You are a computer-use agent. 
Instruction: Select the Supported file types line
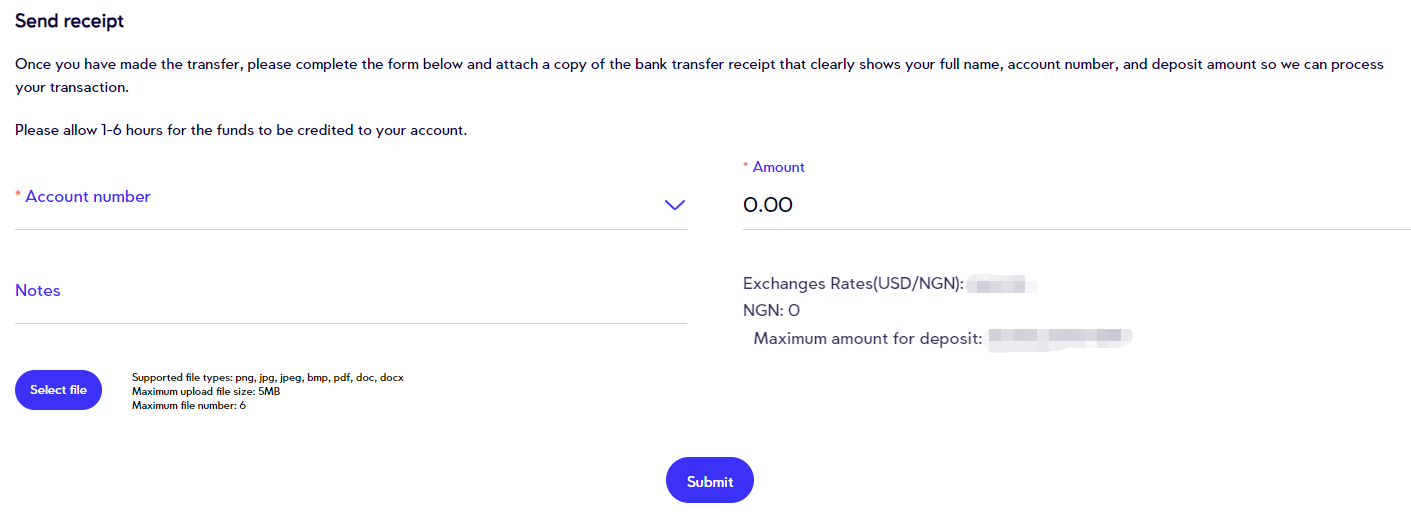(268, 378)
